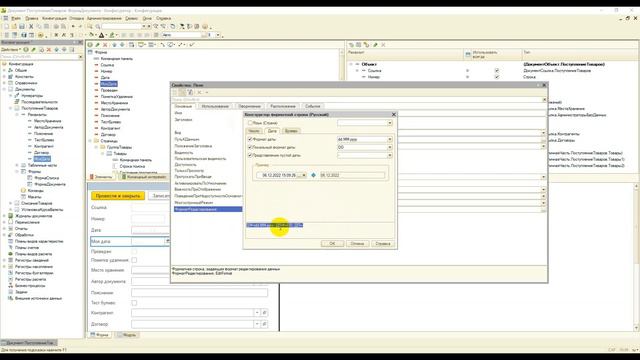640x360 pixels.
Task: Open the Язык (Страна) dropdown list
Action: (390, 123)
